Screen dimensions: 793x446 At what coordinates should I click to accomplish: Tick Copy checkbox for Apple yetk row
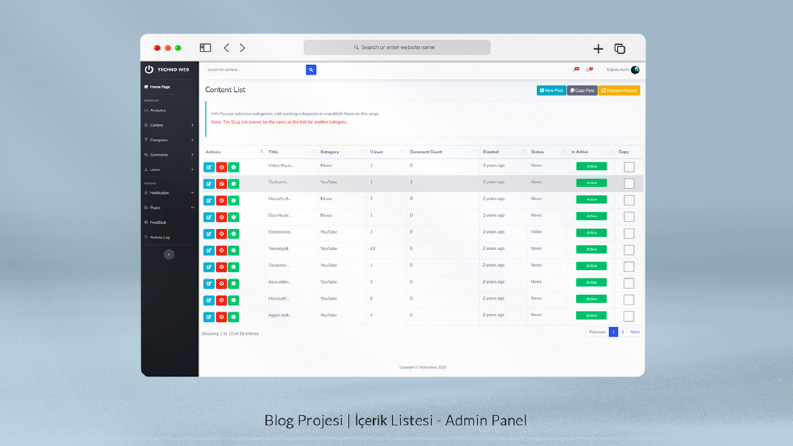click(x=629, y=317)
